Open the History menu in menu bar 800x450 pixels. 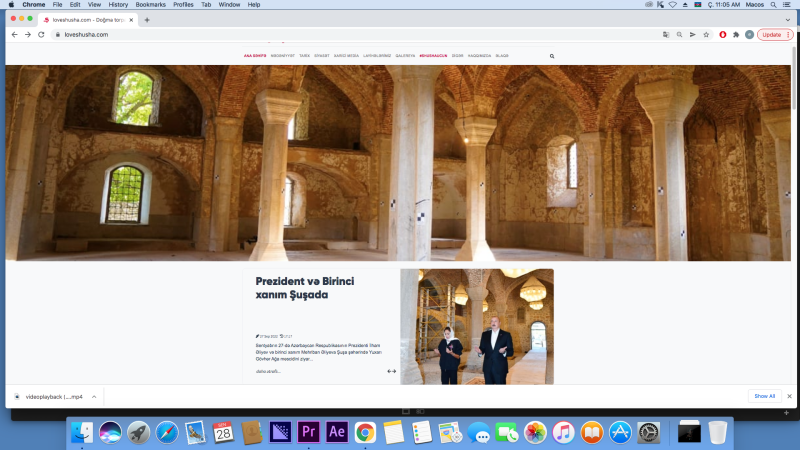118,4
